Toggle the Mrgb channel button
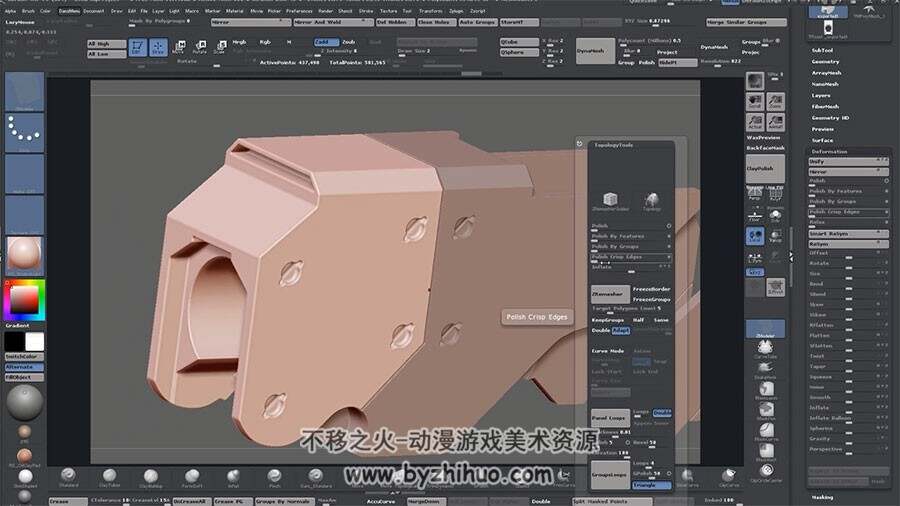Screen dimensions: 900x506 239,42
